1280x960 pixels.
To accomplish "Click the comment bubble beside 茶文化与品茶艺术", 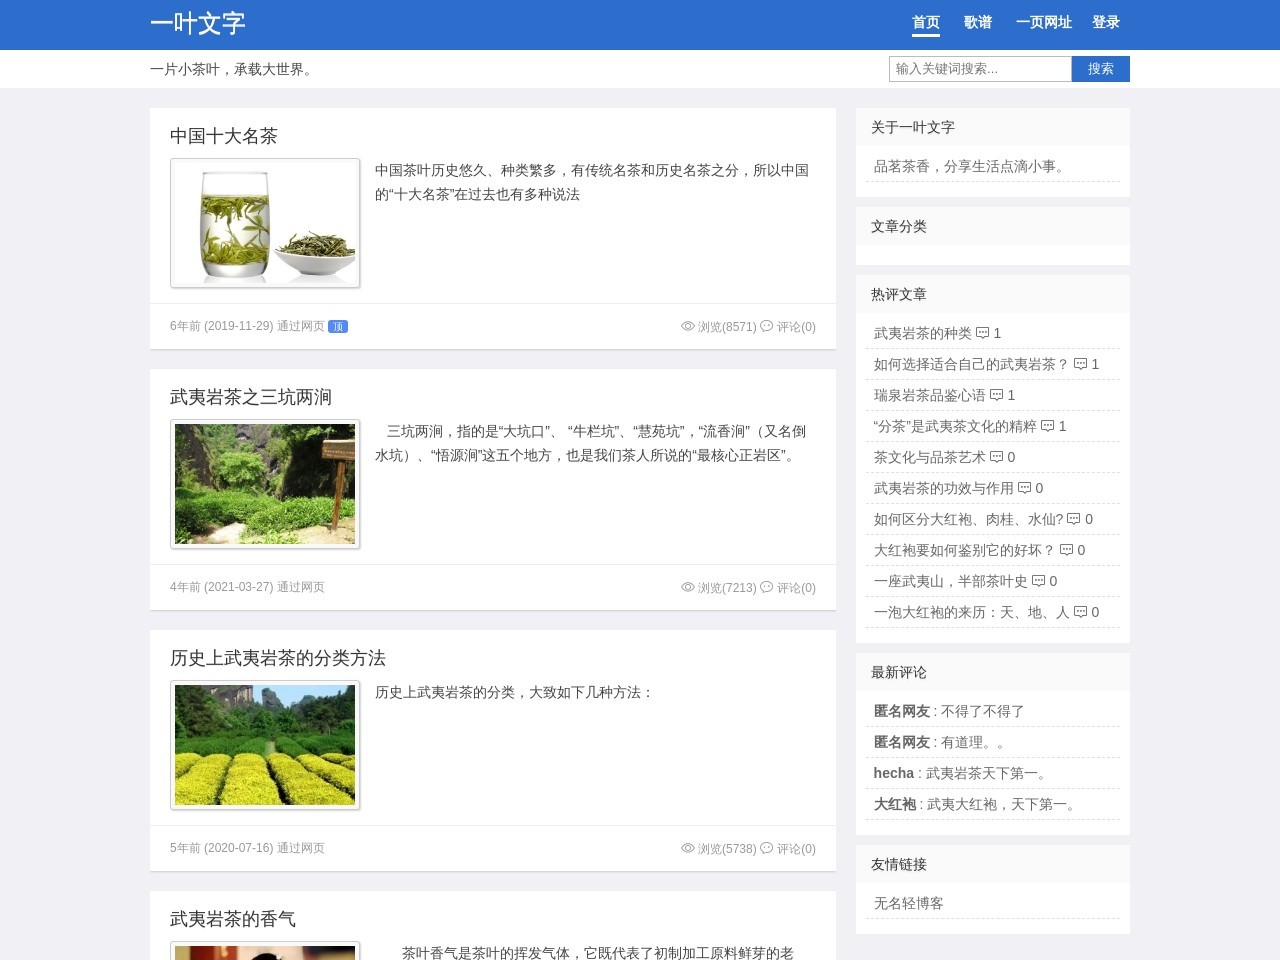I will click(996, 457).
